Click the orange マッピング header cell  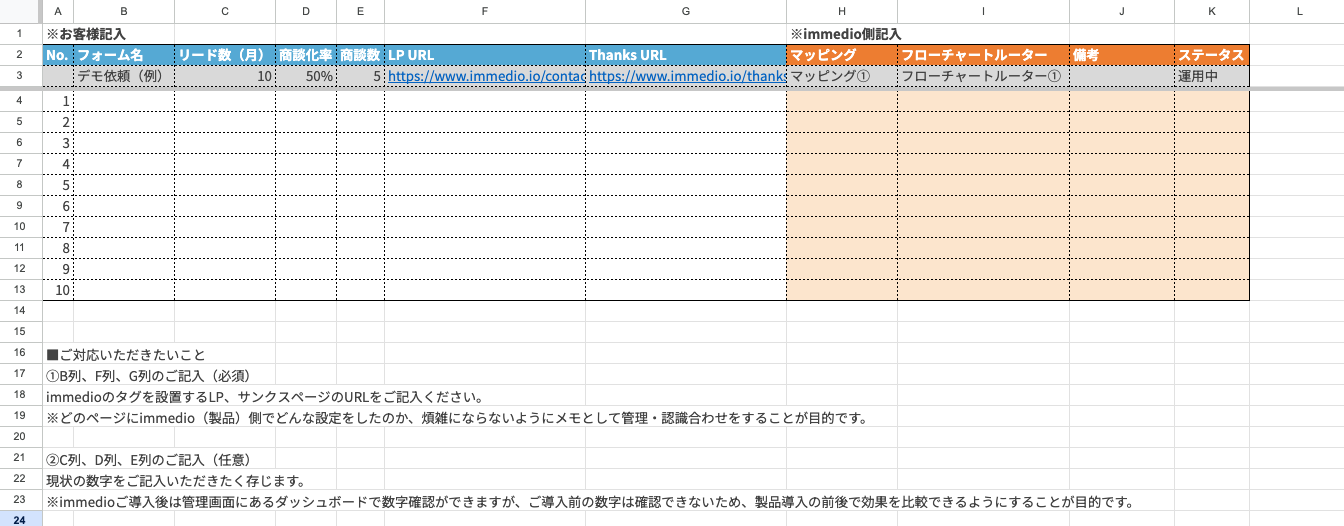[841, 55]
